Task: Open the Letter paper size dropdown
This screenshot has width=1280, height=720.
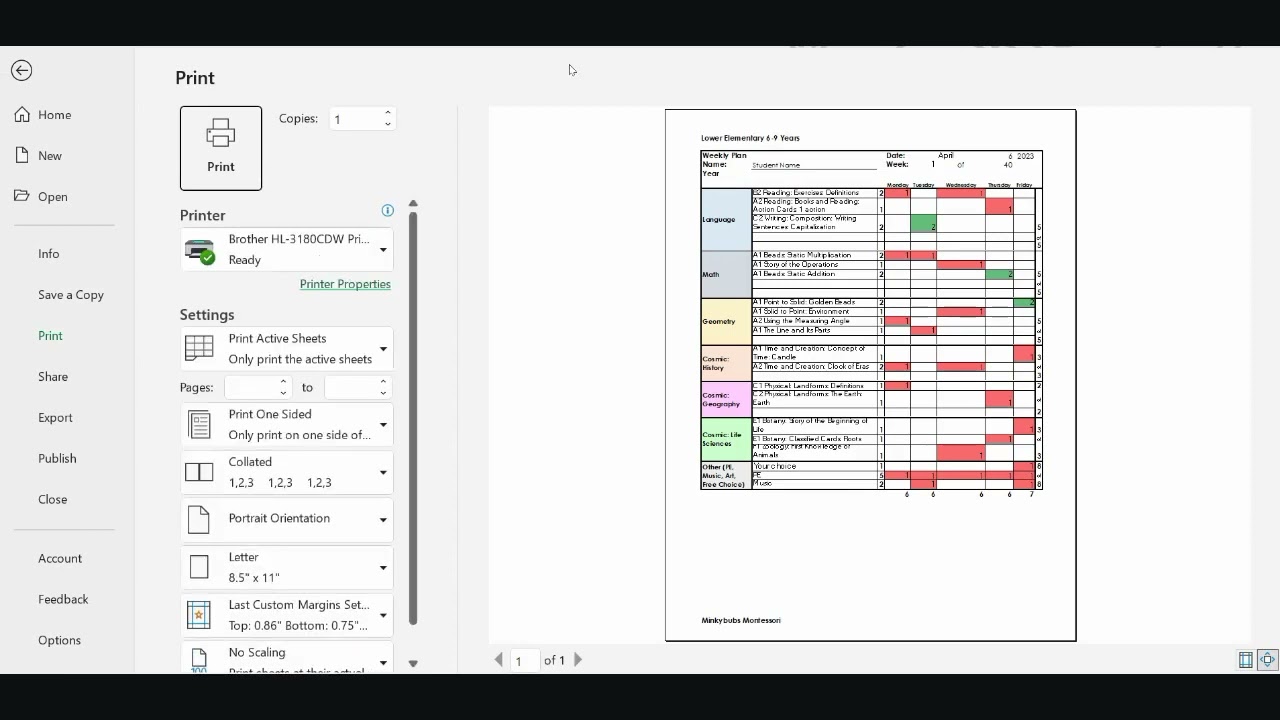Action: (x=287, y=567)
